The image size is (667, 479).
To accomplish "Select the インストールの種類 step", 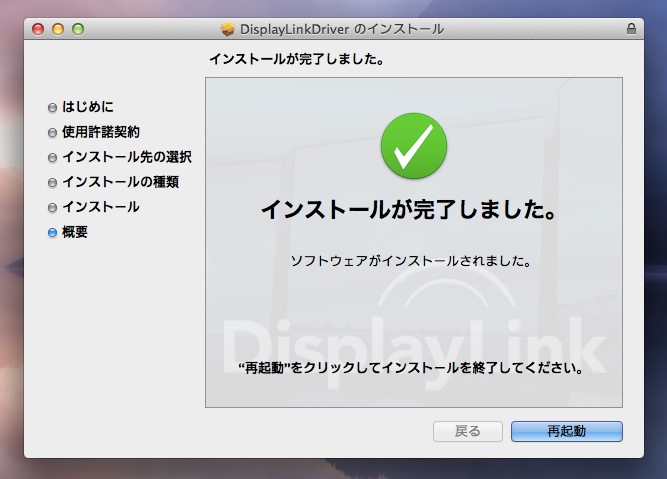I will (x=120, y=182).
